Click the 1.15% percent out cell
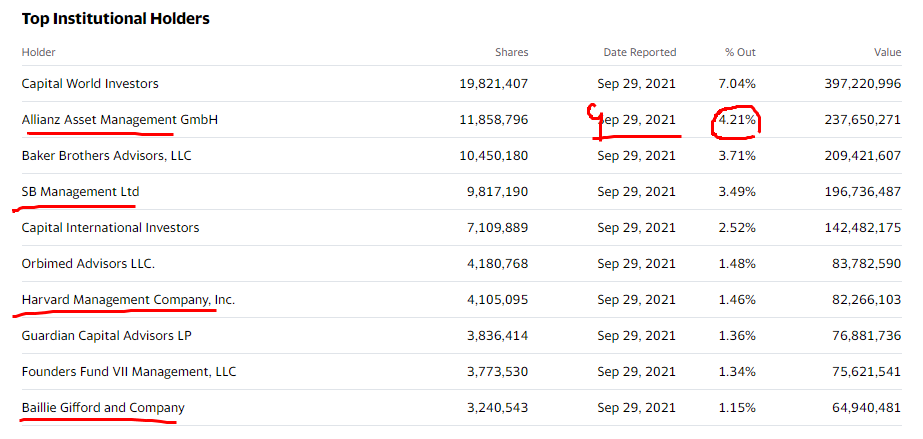This screenshot has width=923, height=439. (736, 407)
